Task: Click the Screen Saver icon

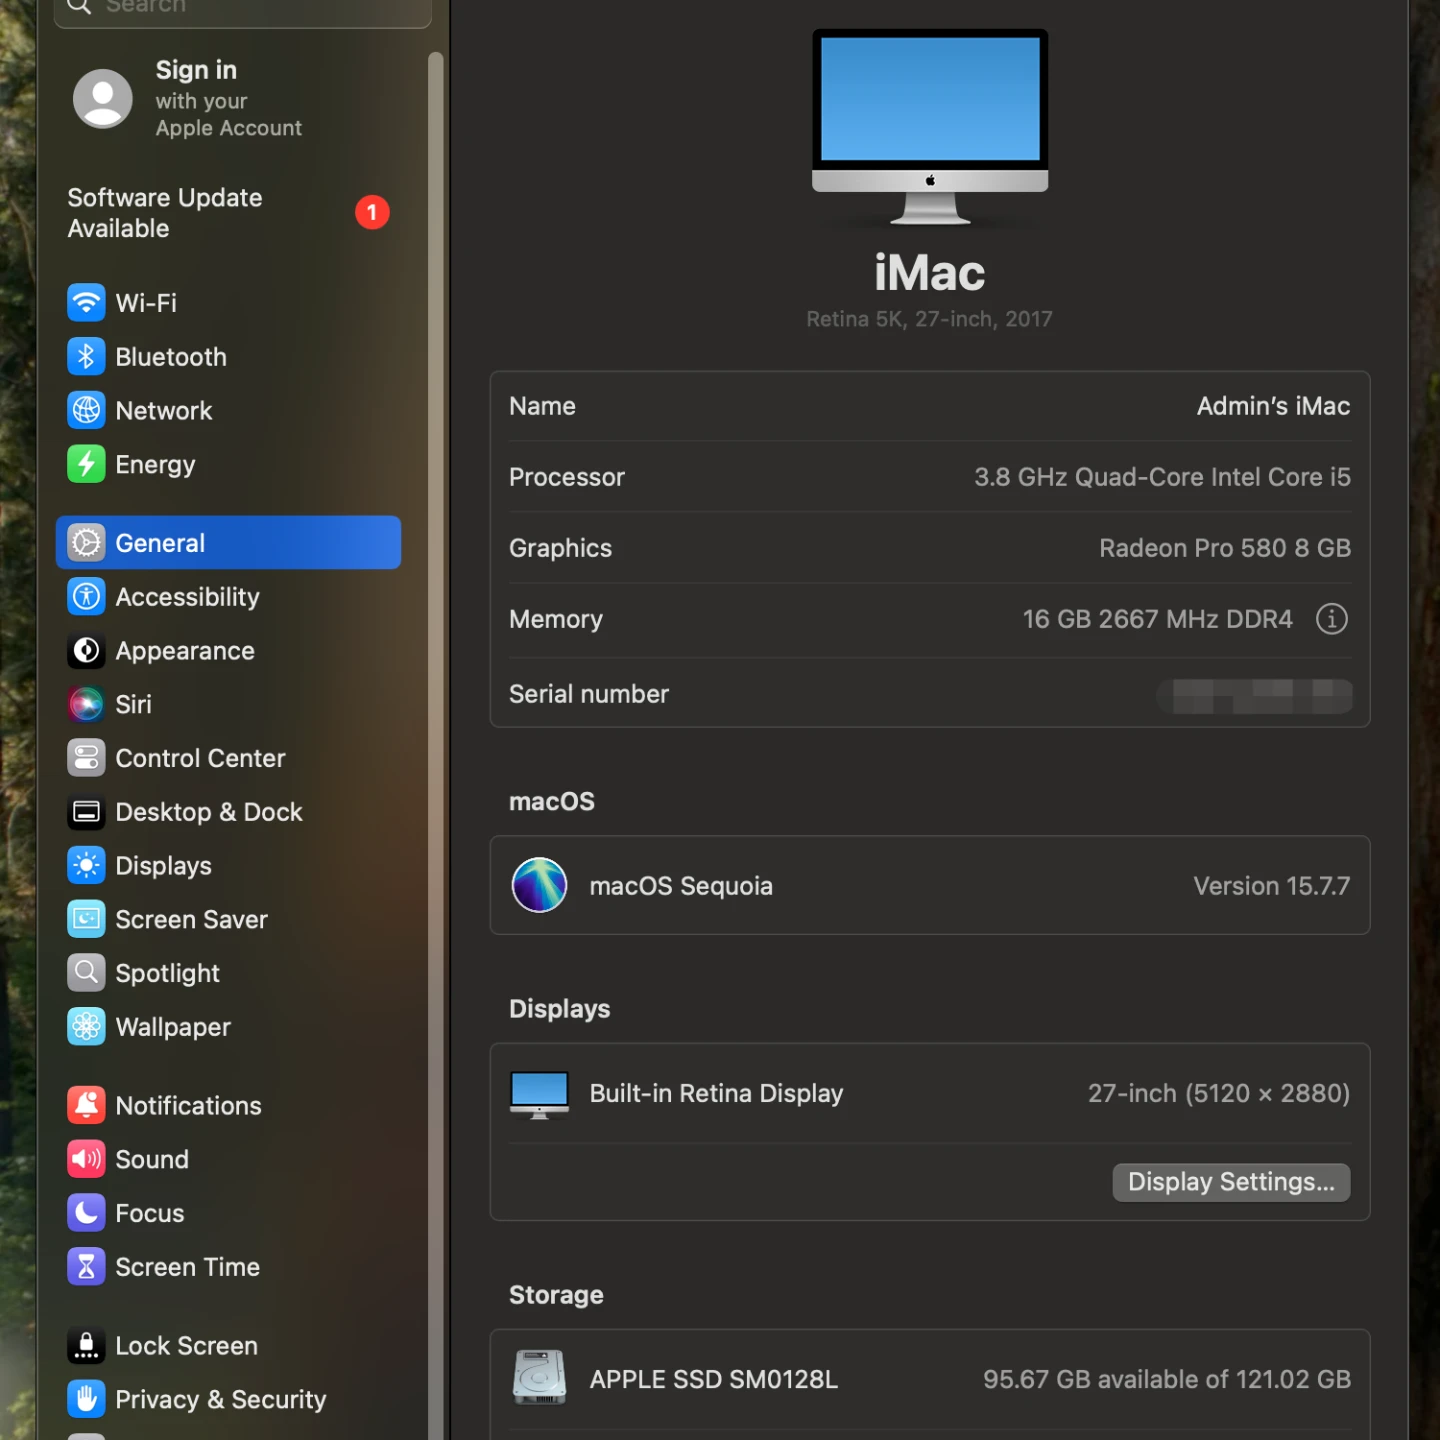Action: pos(86,919)
